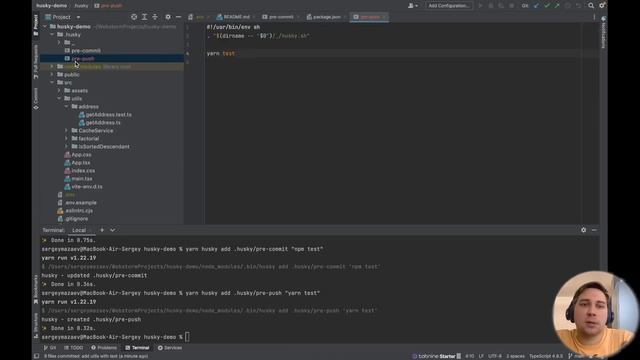The image size is (640, 360).
Task: Open Bookmarks tool window on left strip
Action: click(x=36, y=289)
